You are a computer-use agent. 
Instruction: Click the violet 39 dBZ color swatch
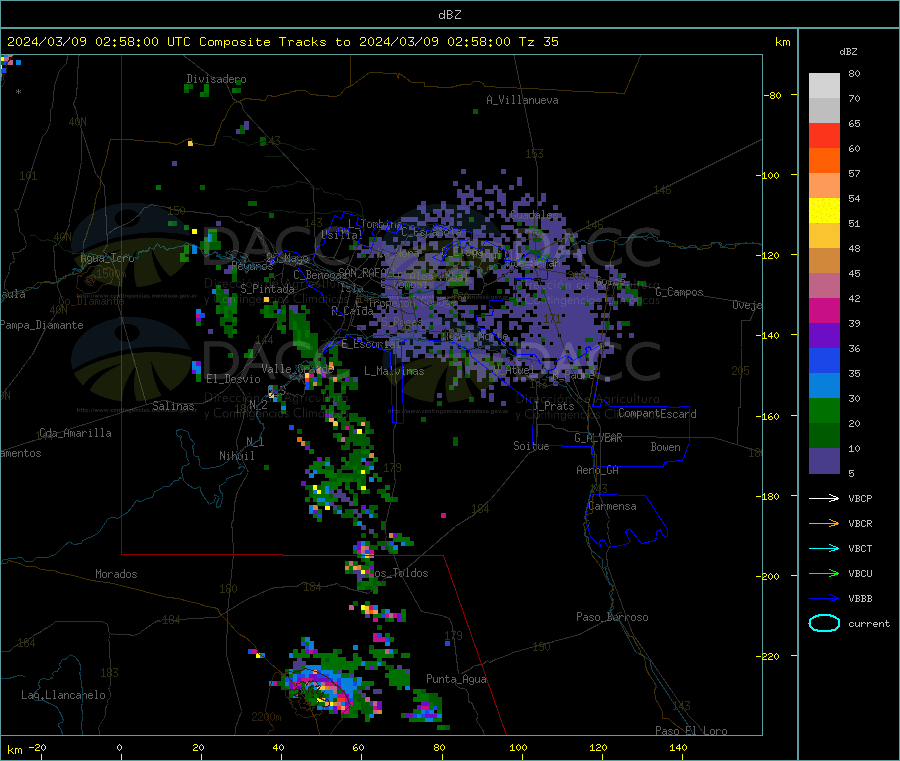coord(824,336)
